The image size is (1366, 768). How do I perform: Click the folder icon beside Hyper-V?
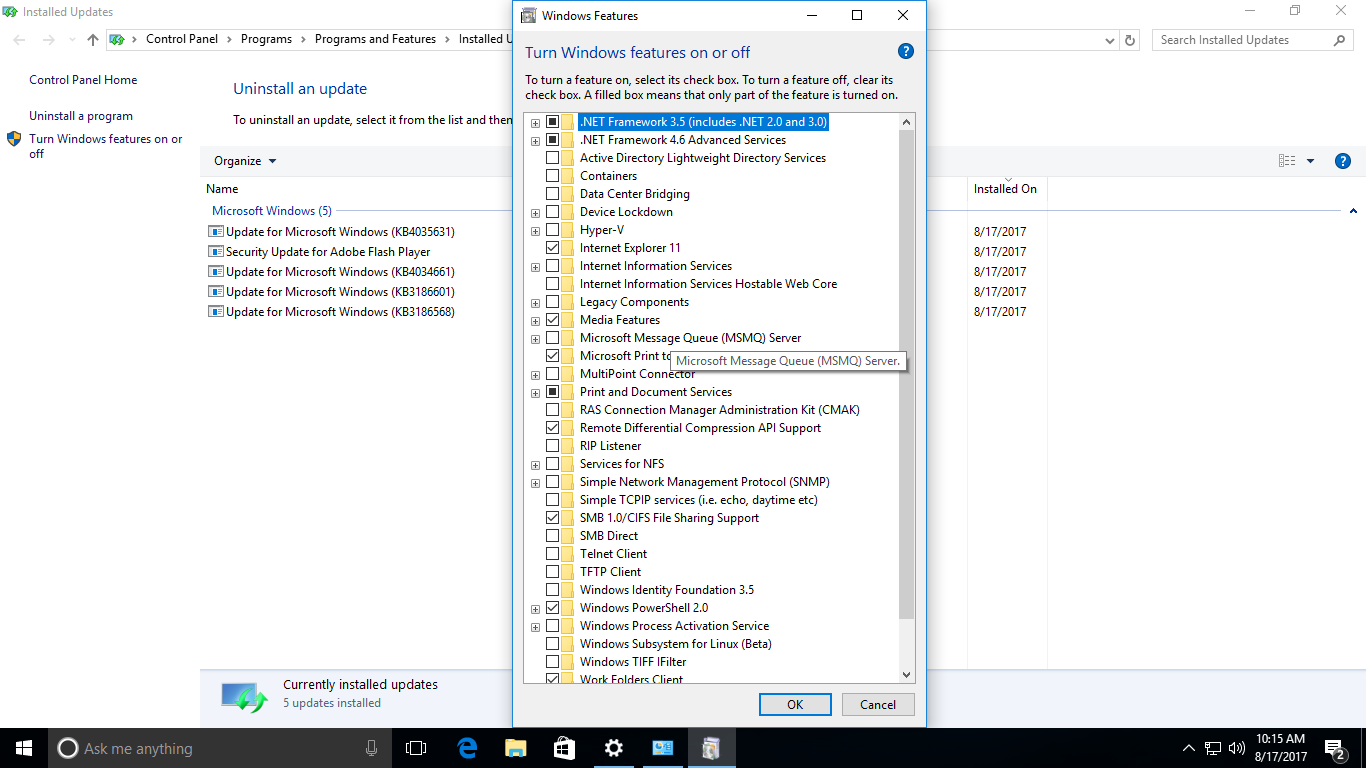coord(569,230)
